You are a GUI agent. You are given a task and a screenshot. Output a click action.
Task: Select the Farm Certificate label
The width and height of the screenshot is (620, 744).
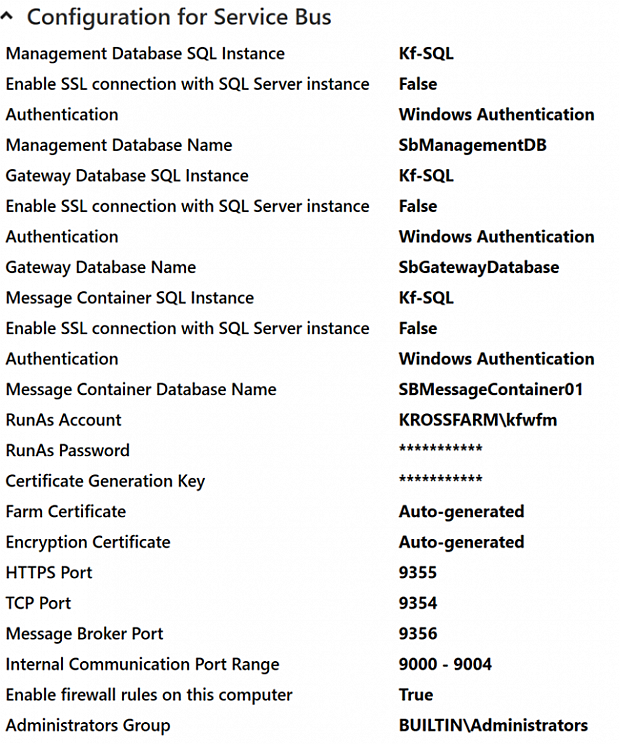pyautogui.click(x=66, y=512)
